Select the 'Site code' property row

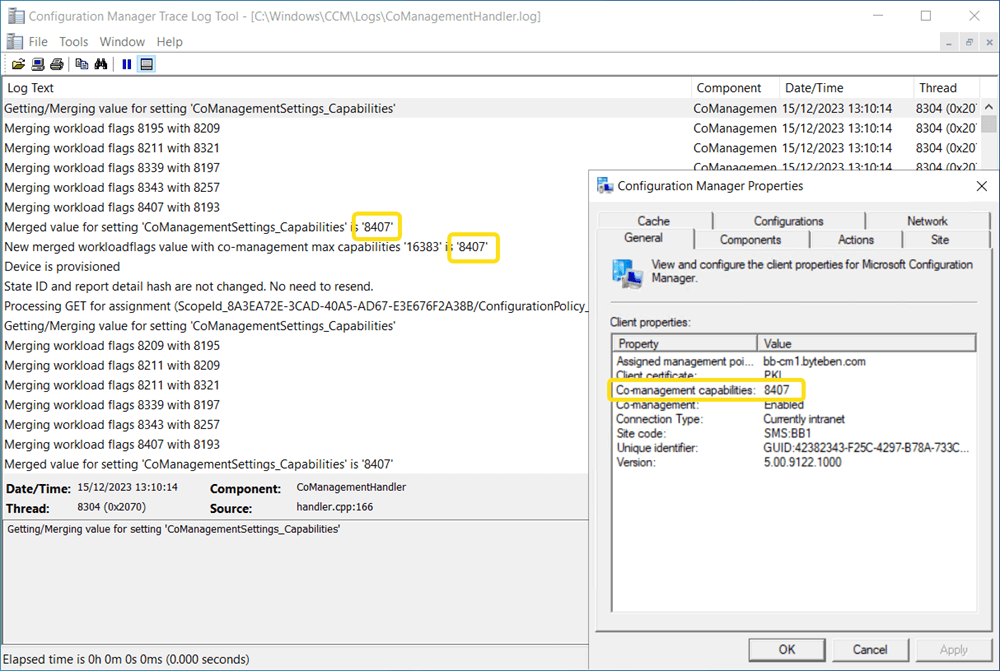tap(793, 434)
